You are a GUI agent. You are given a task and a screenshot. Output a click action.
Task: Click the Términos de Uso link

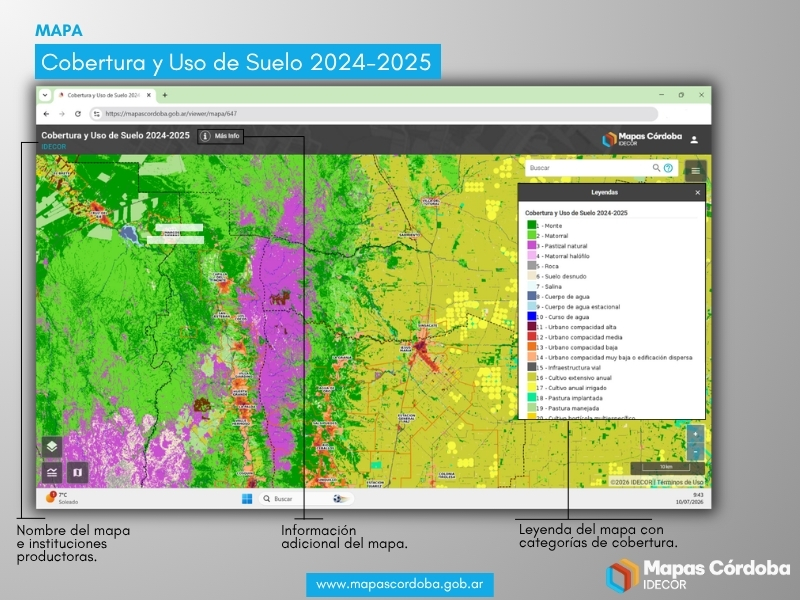tap(680, 482)
